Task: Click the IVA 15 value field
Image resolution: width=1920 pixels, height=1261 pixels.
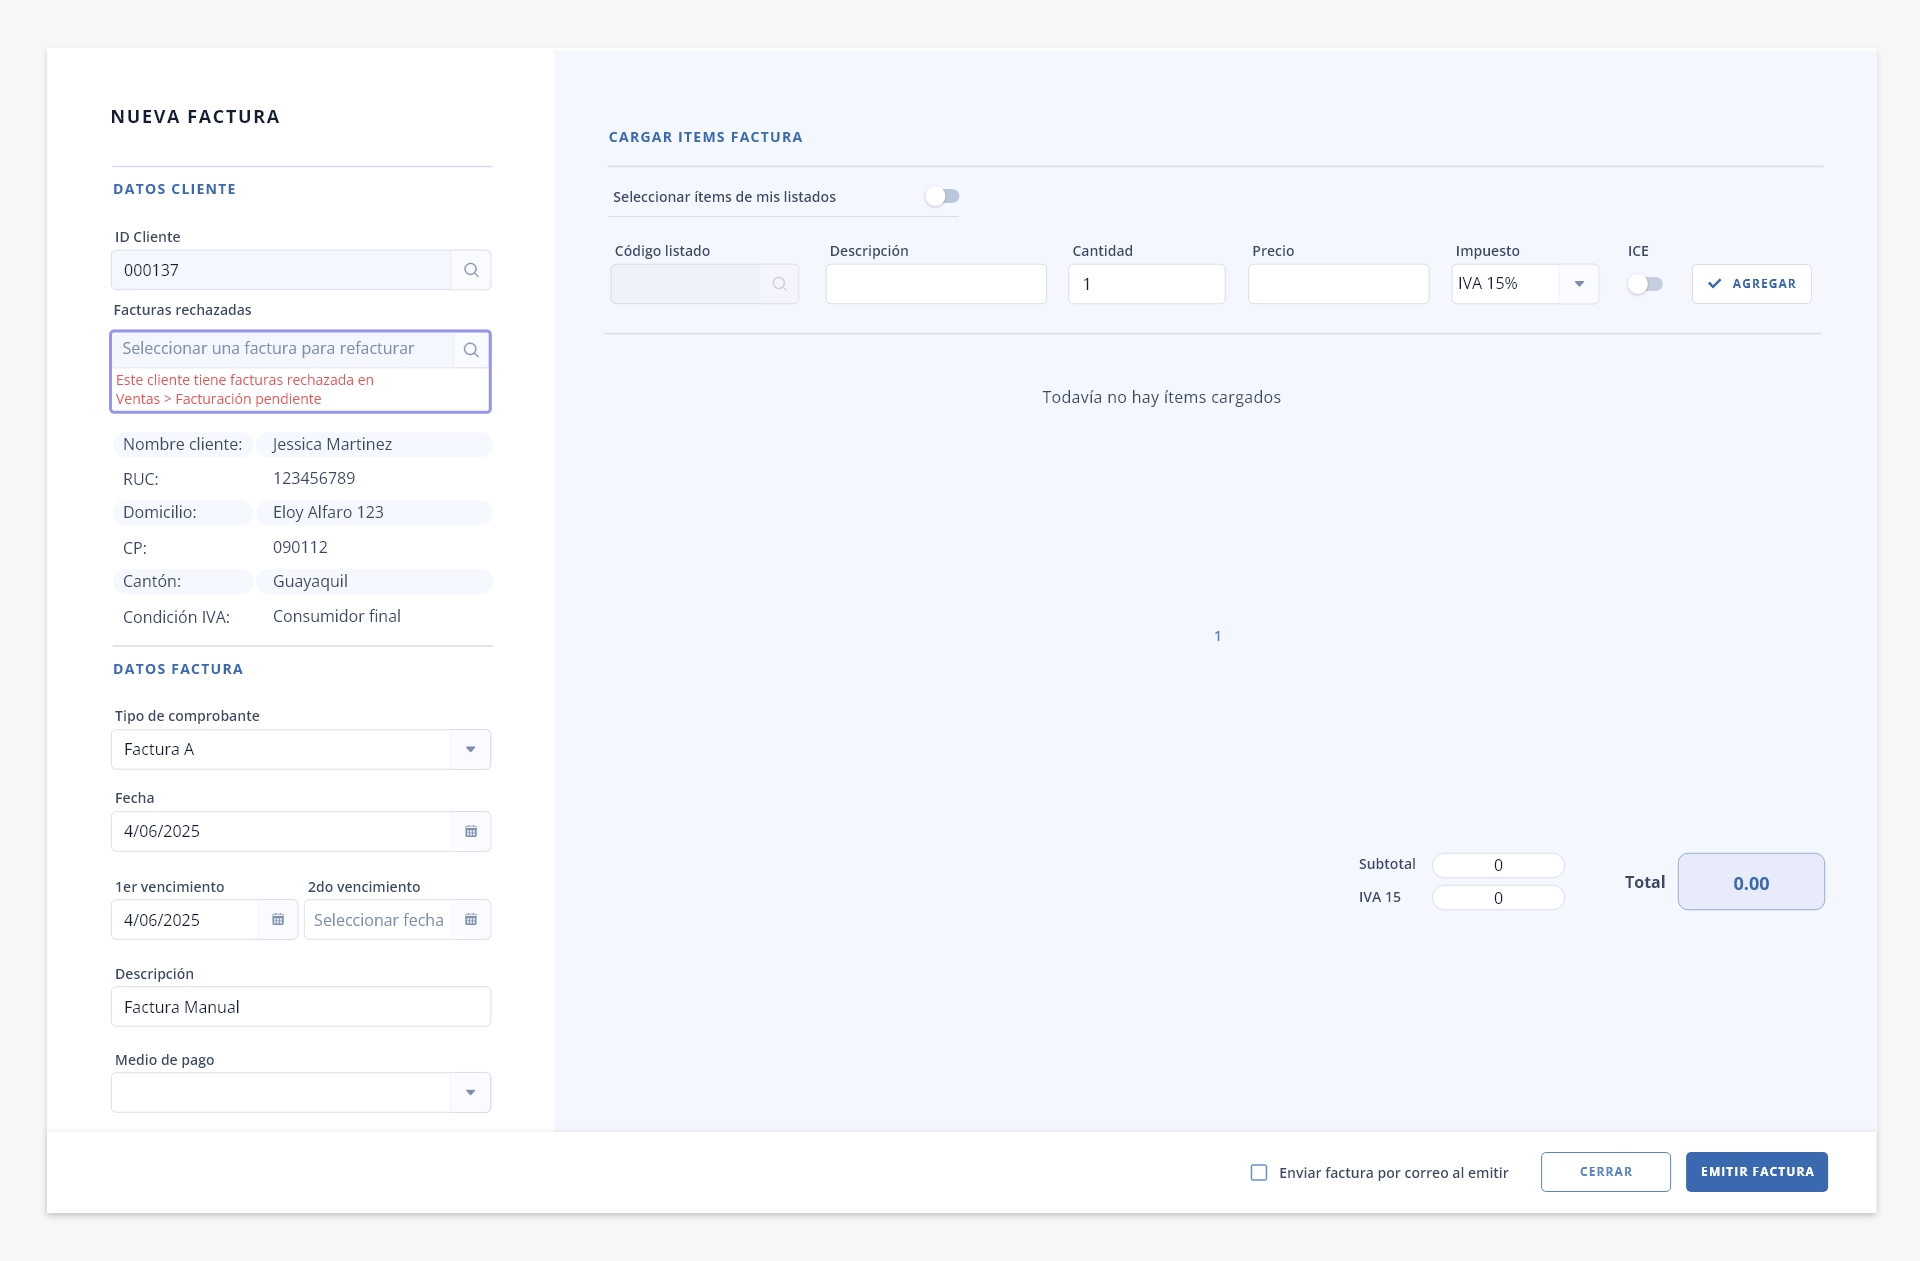Action: click(1498, 898)
